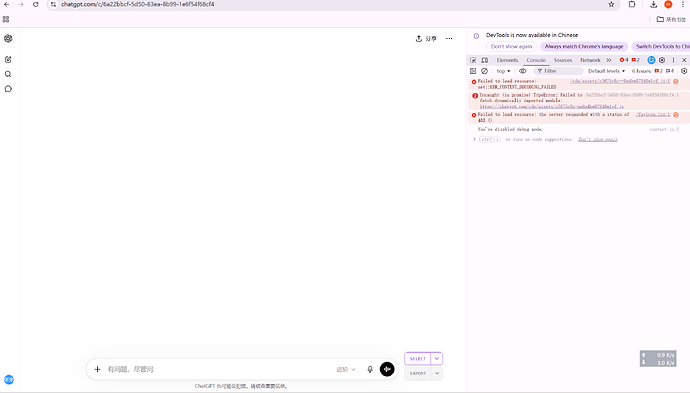Open DevTools settings gear

pyautogui.click(x=662, y=60)
